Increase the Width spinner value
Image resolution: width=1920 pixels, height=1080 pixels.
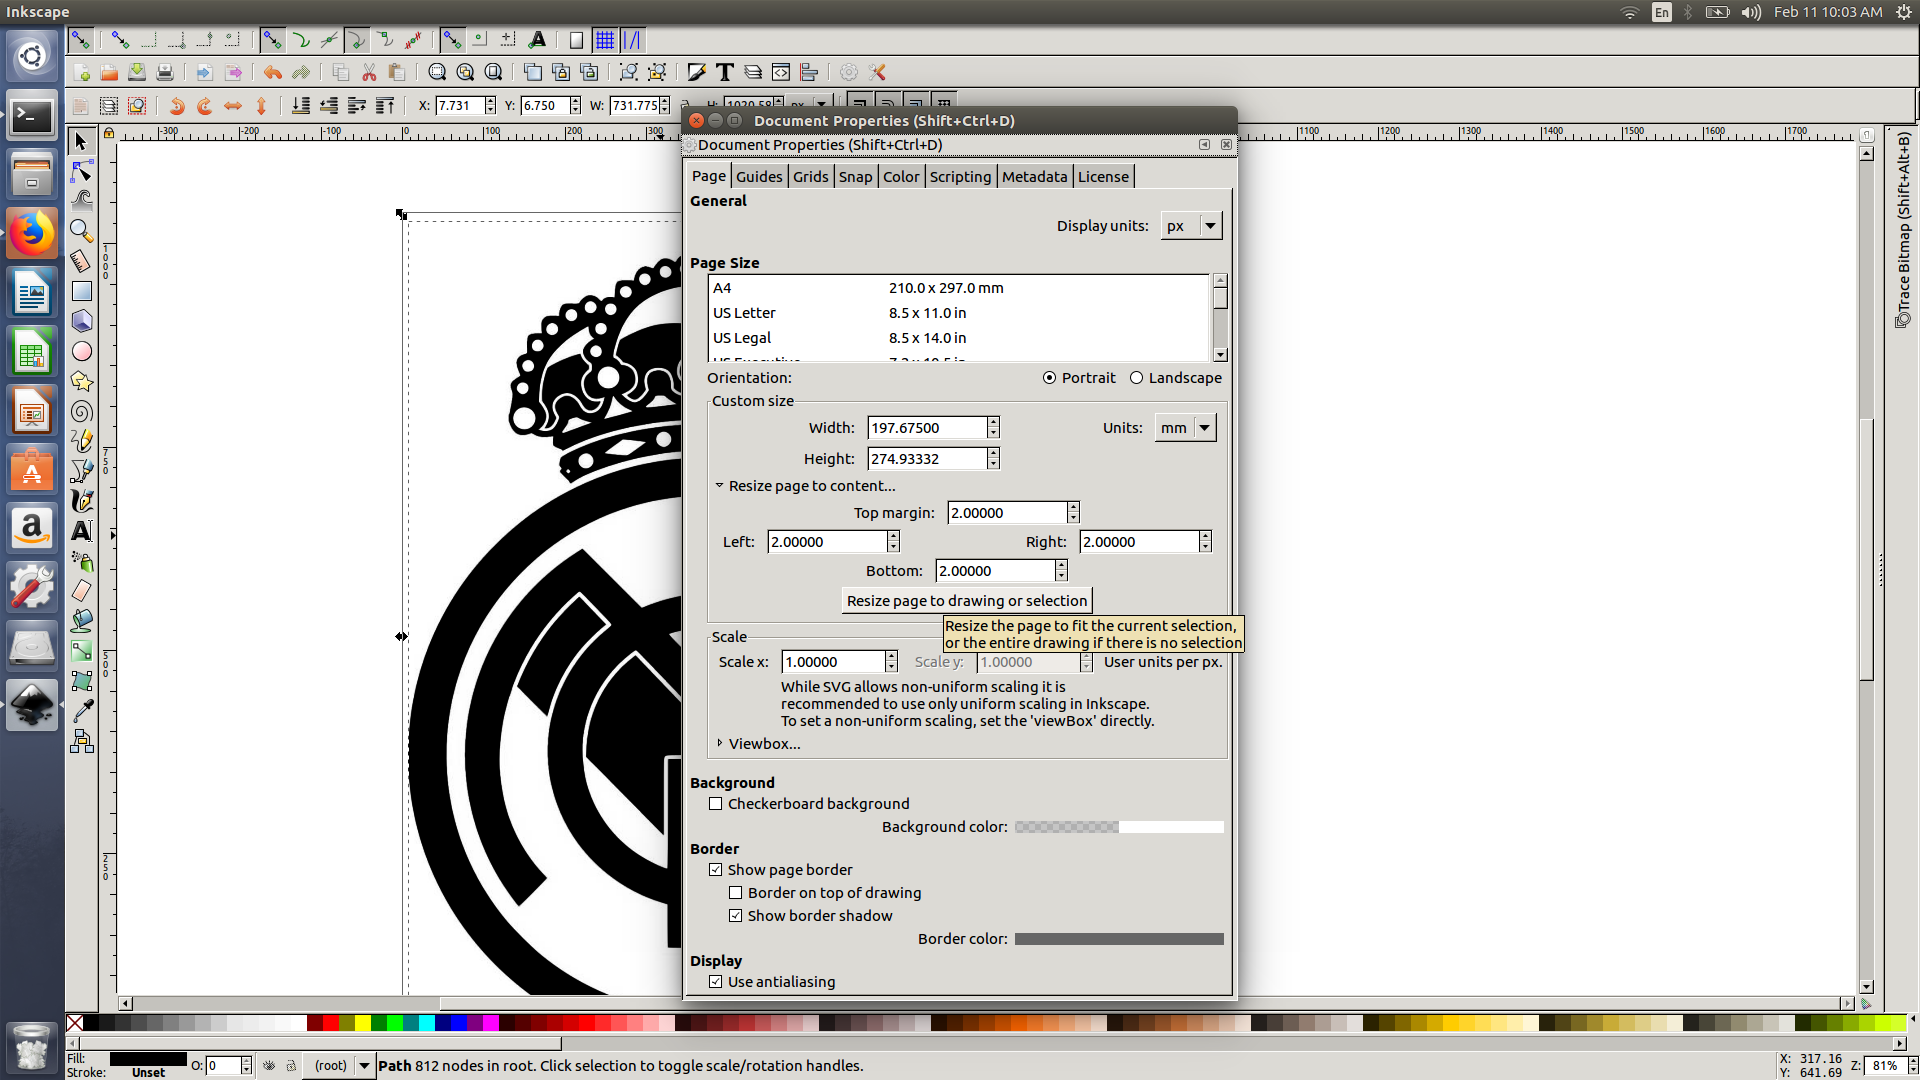[993, 422]
